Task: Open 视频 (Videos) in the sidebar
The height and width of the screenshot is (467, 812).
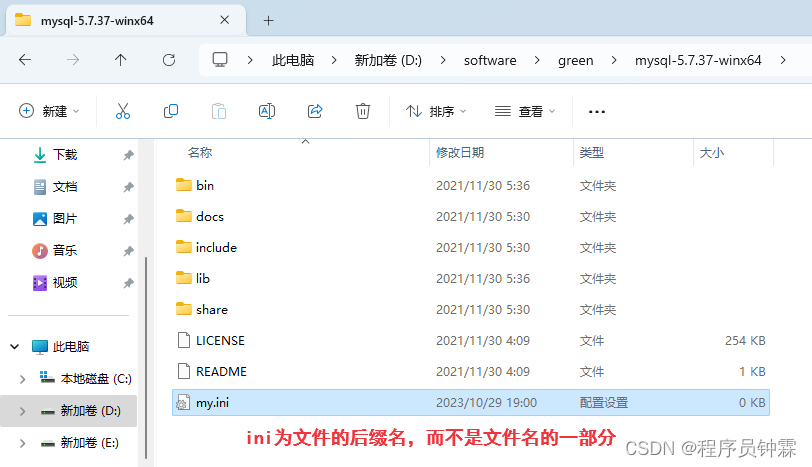Action: (x=65, y=283)
